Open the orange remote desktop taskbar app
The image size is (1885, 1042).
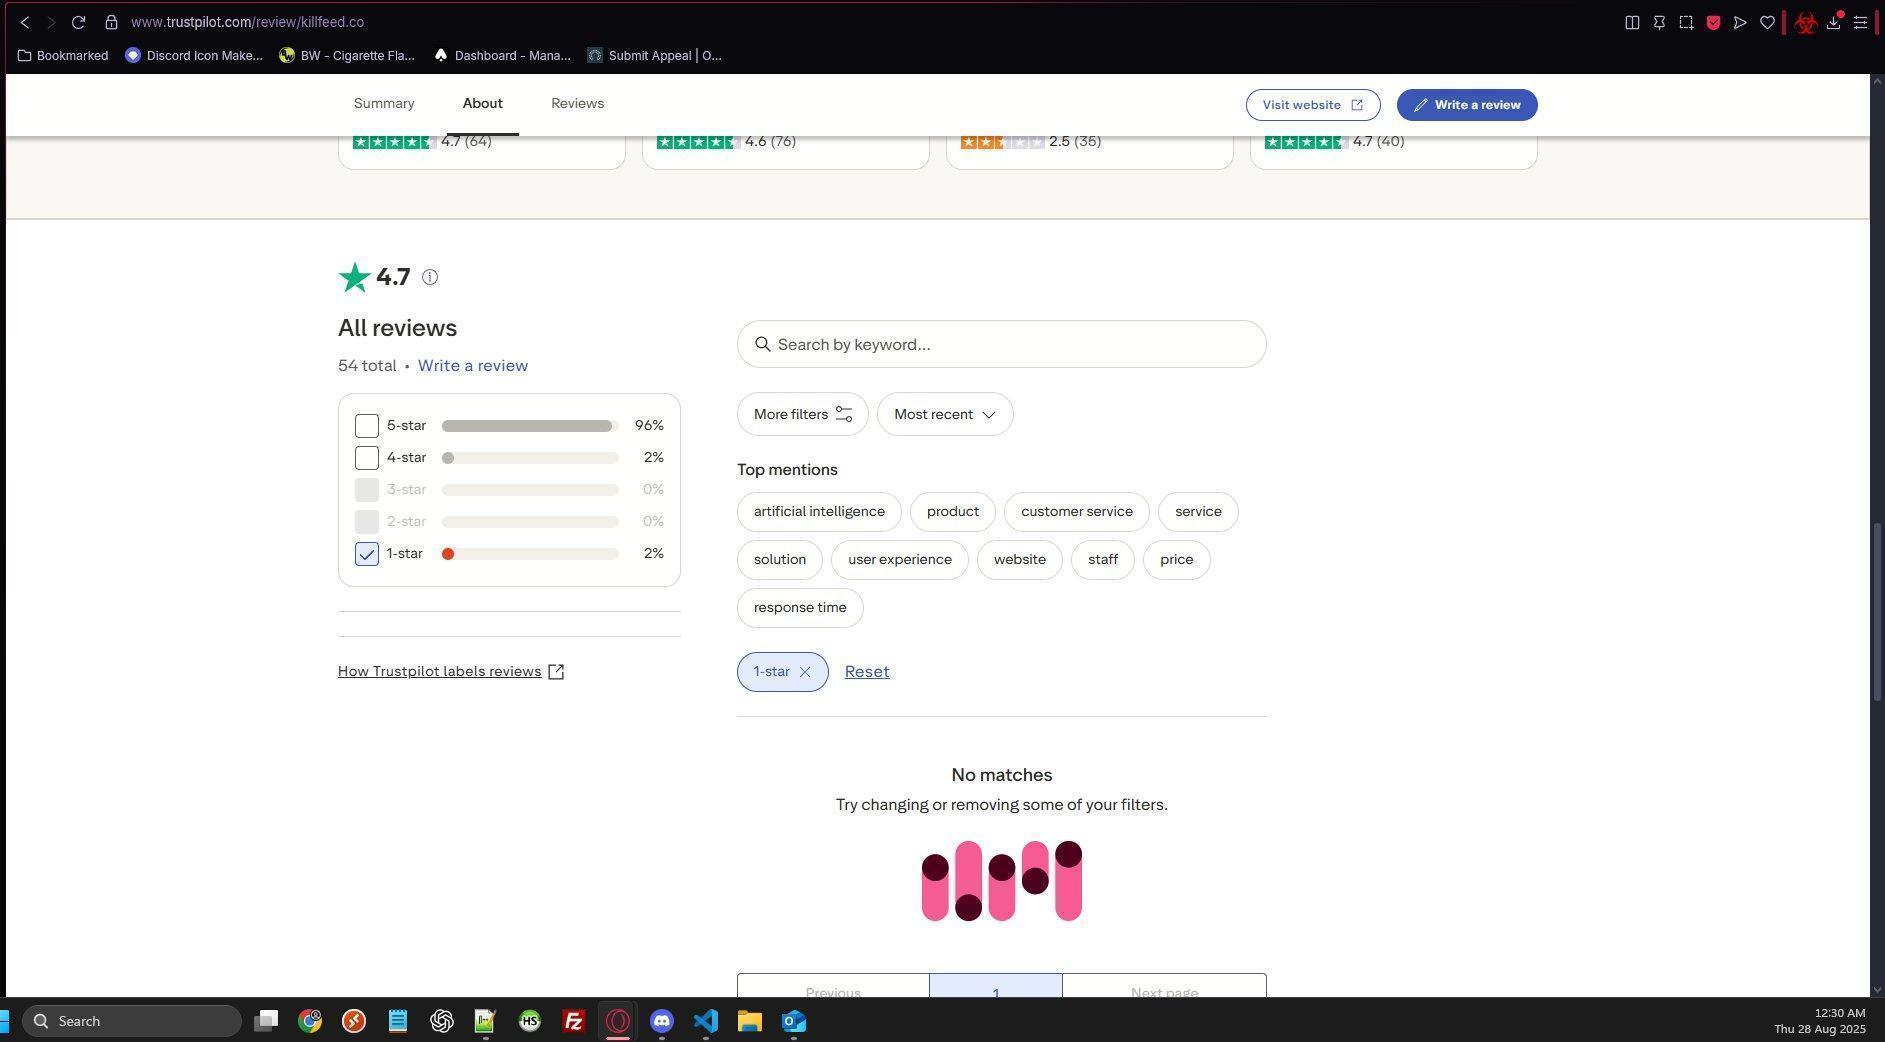pyautogui.click(x=354, y=1021)
